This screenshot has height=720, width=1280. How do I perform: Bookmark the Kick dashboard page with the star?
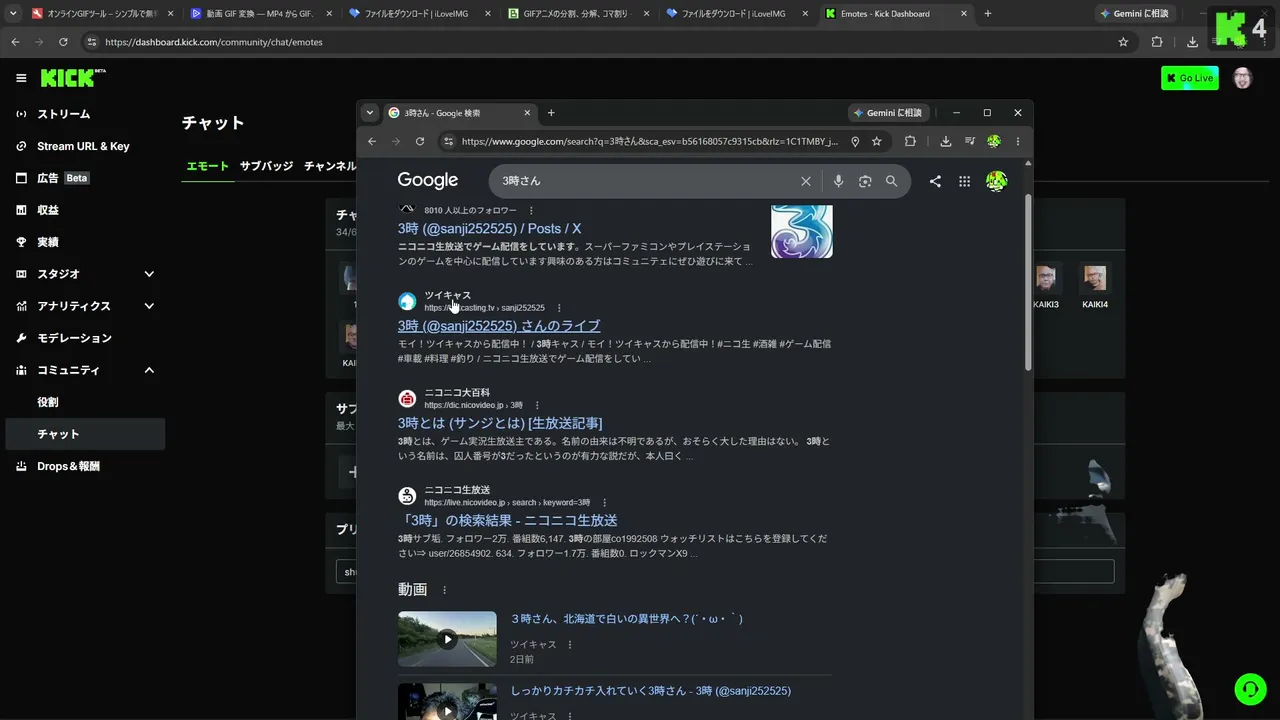click(x=1123, y=42)
